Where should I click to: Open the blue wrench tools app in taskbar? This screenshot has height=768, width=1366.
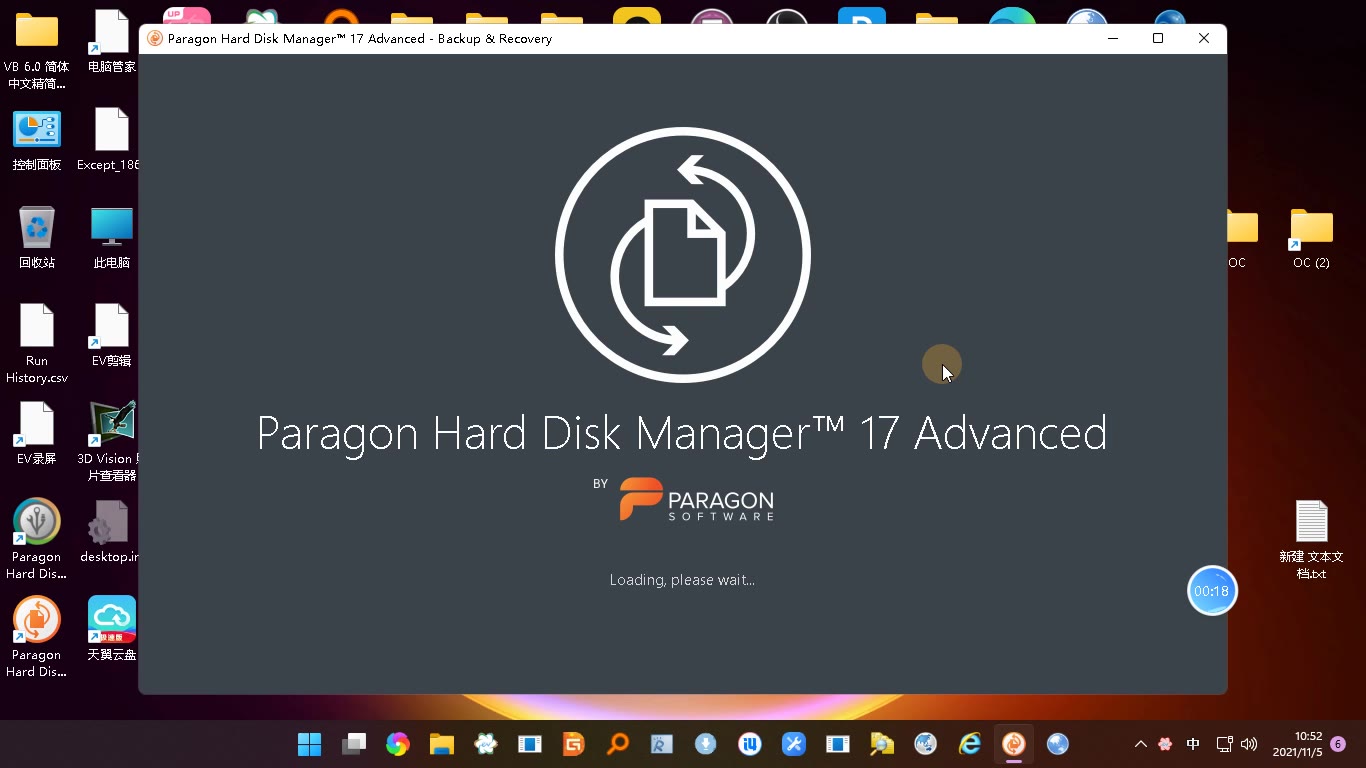[x=794, y=744]
